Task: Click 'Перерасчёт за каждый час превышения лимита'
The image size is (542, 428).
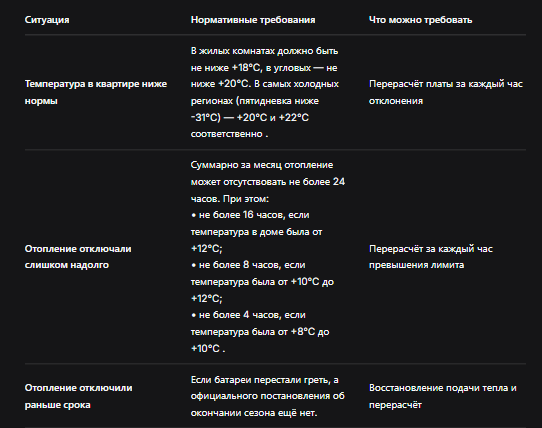Action: point(431,257)
